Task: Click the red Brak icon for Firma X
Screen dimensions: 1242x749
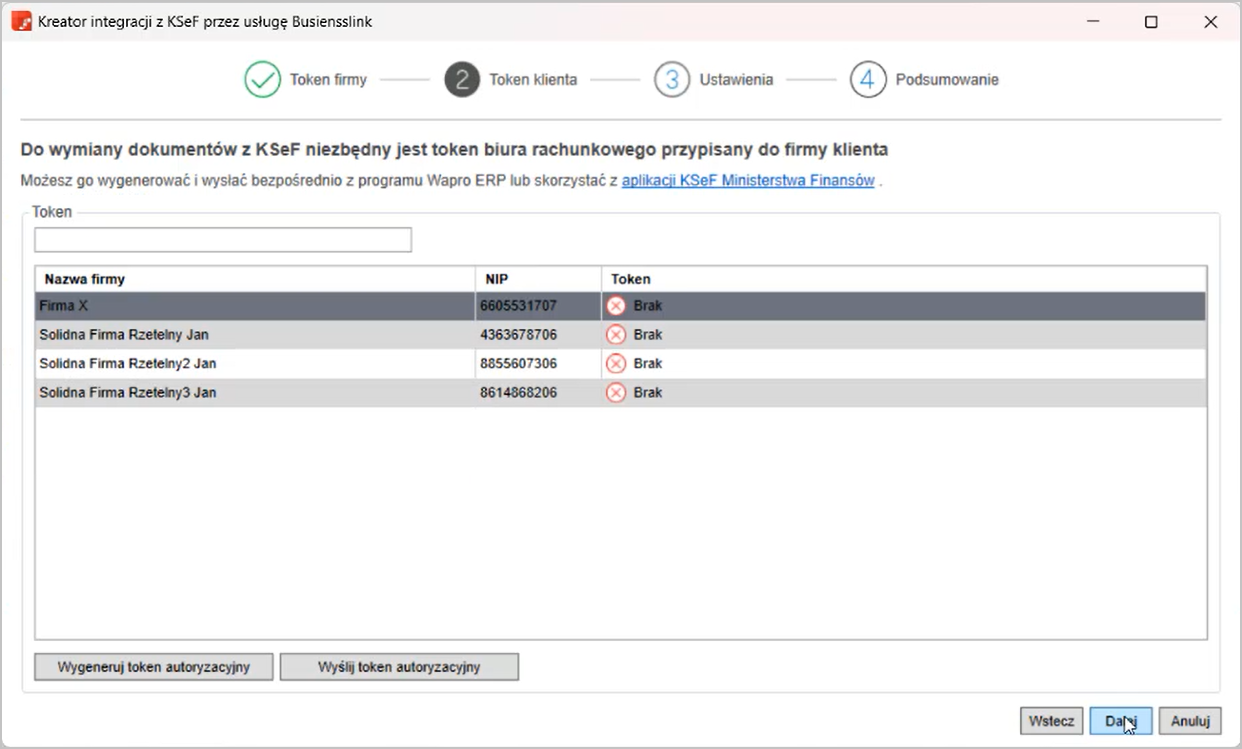Action: tap(616, 306)
